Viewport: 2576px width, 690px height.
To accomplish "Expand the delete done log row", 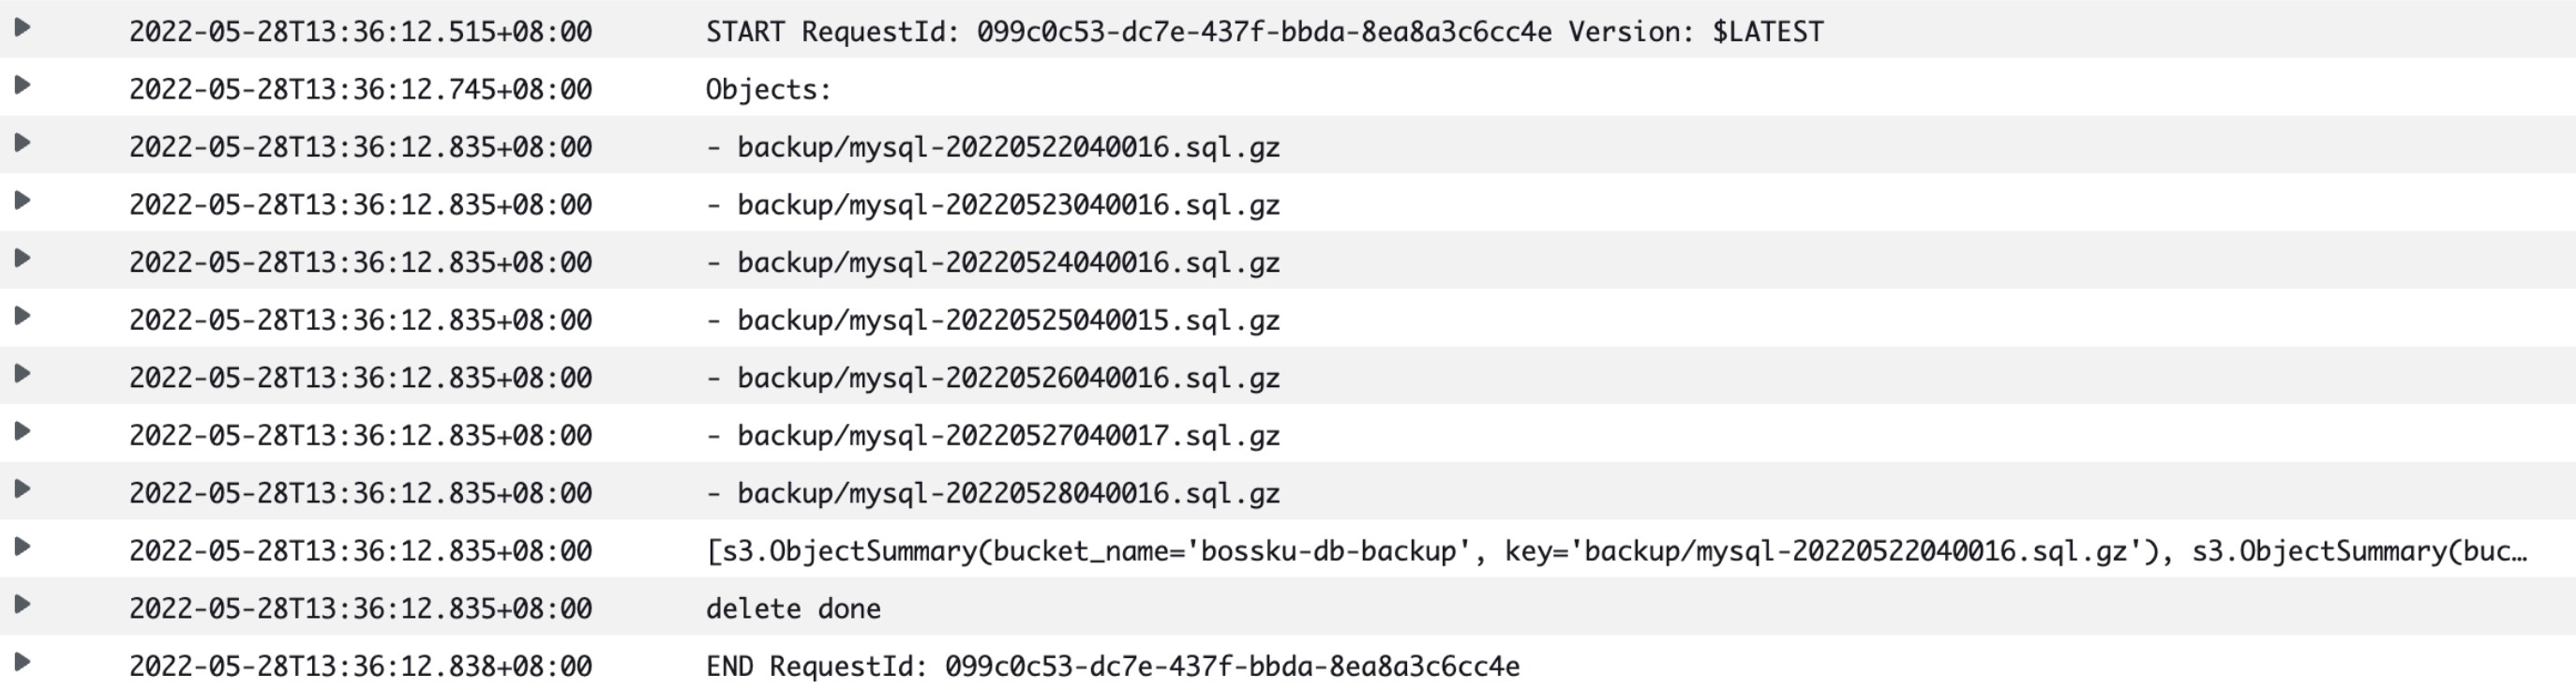I will (22, 605).
